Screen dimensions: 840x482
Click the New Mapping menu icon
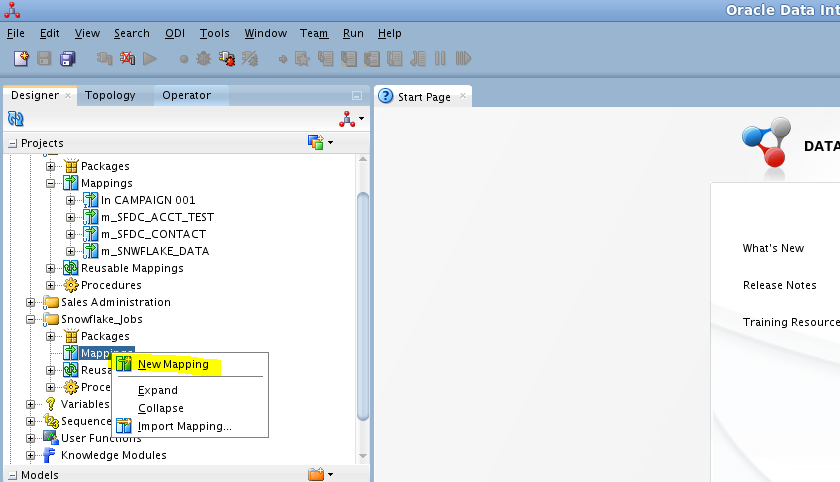pos(124,364)
